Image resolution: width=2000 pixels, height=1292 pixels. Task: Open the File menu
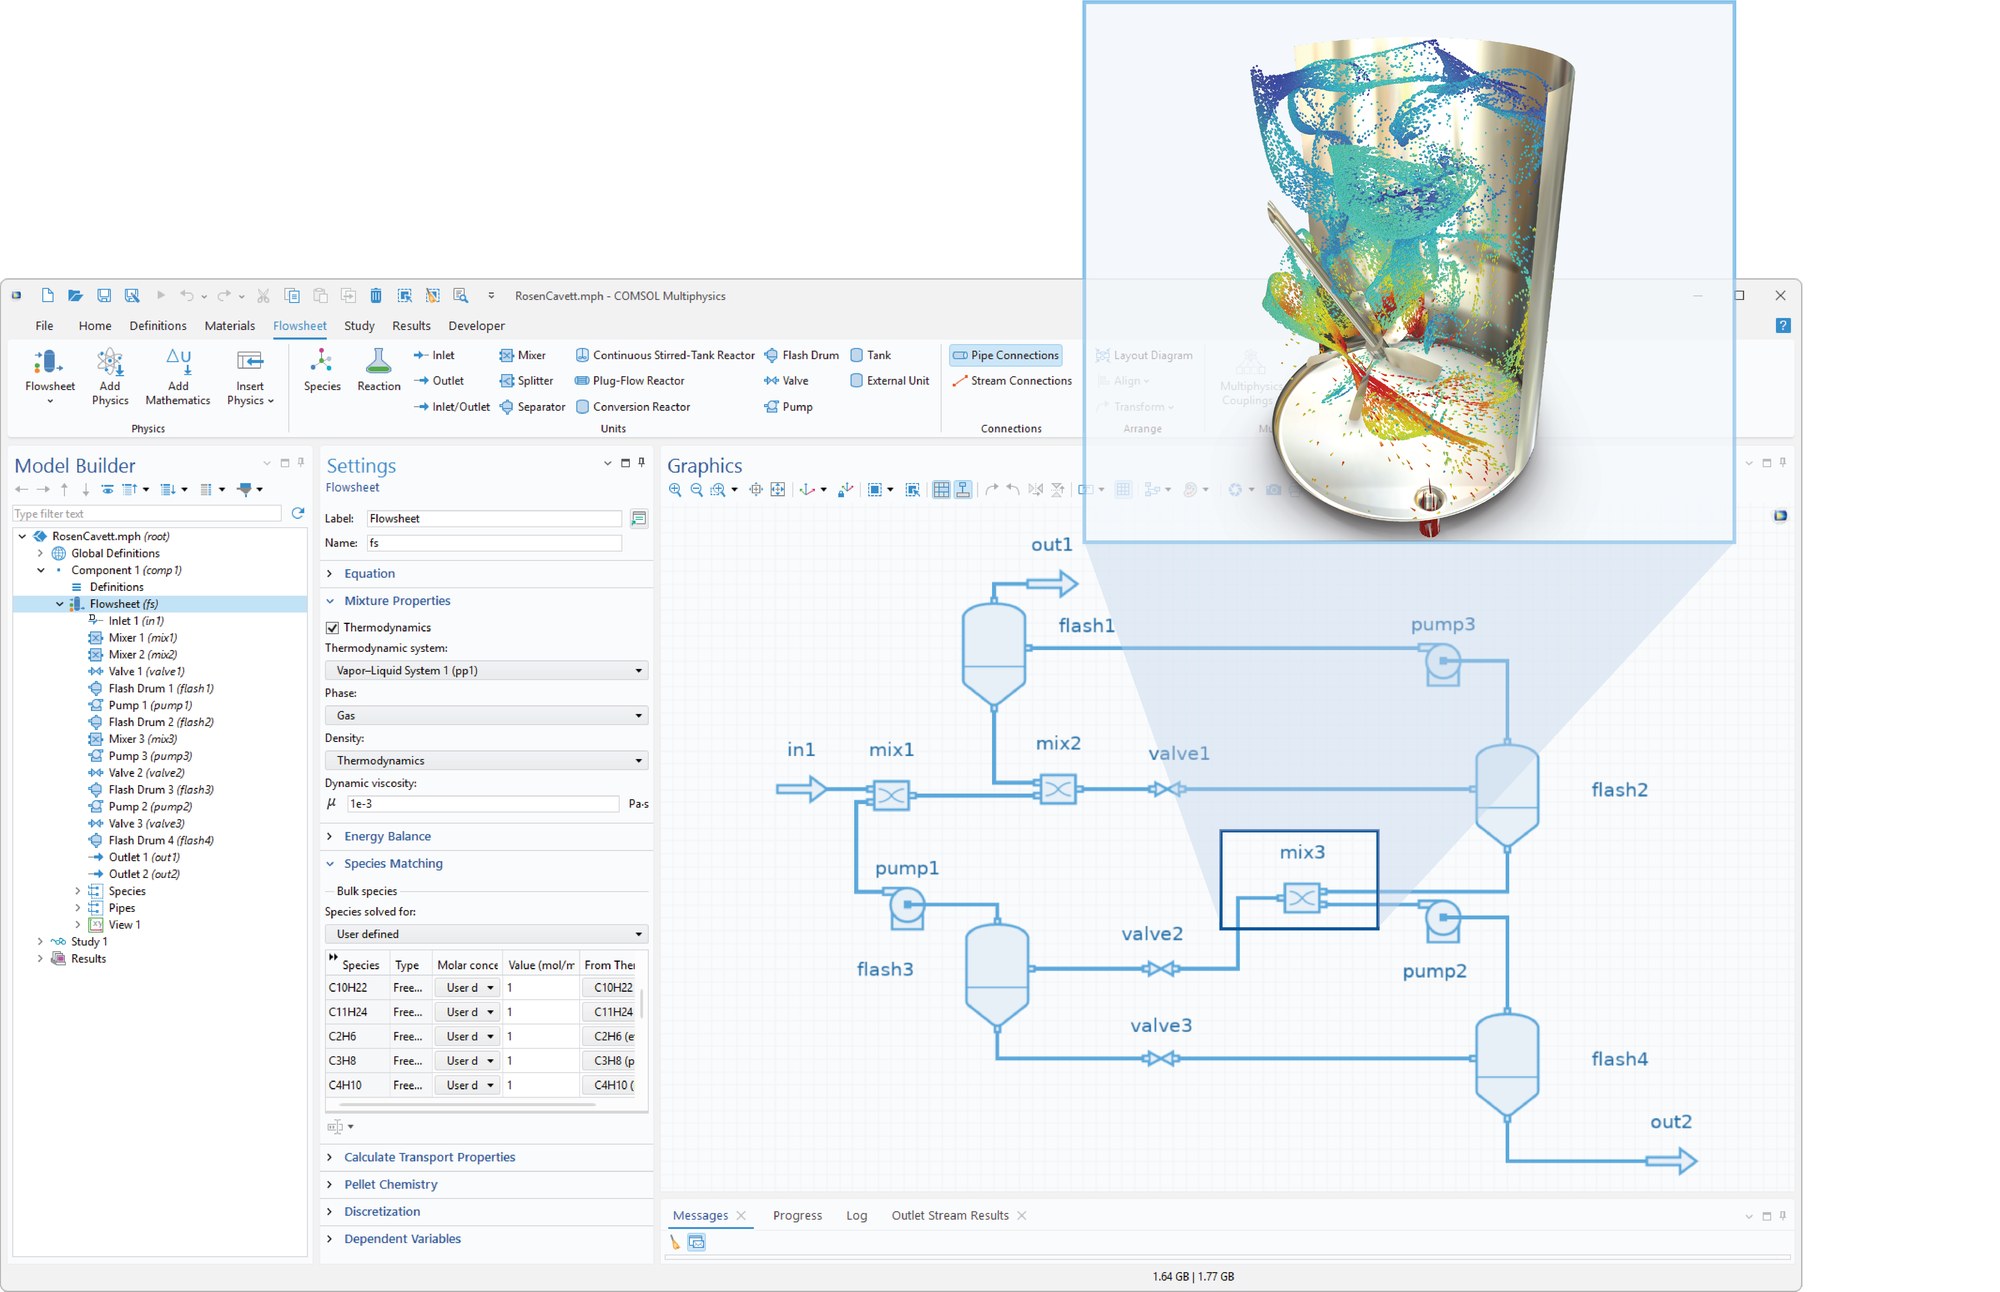tap(44, 326)
